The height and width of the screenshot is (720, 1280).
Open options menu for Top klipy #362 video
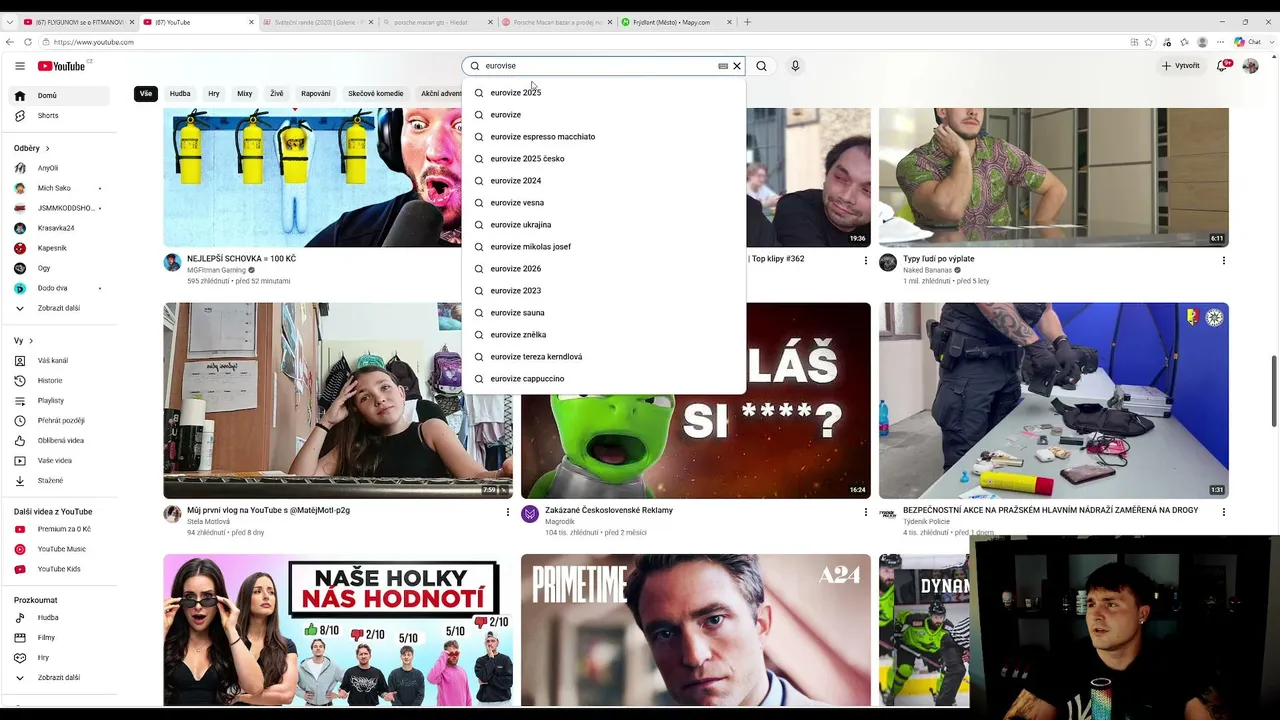(866, 260)
